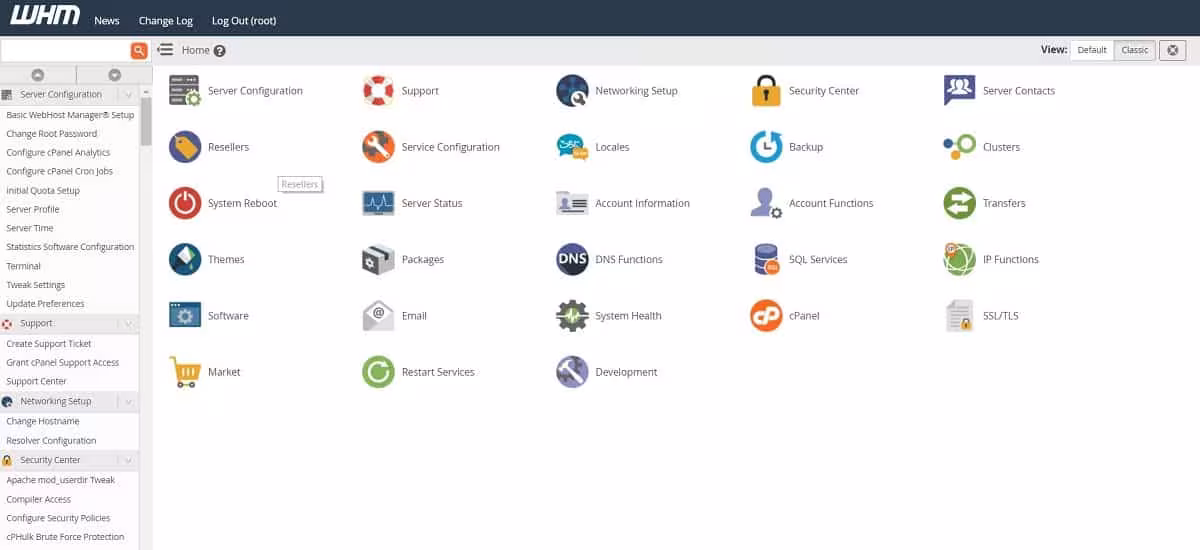Click the Home help question mark icon
The width and height of the screenshot is (1200, 550).
[220, 51]
